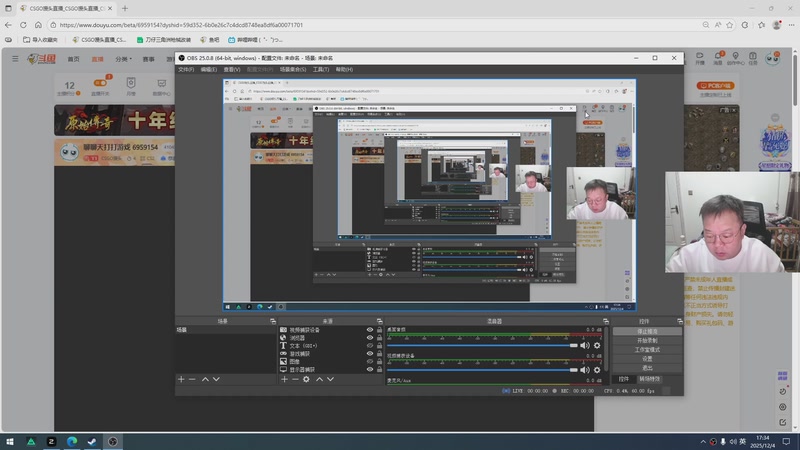Open OBS 查看(V) View menu
800x450 pixels.
232,69
